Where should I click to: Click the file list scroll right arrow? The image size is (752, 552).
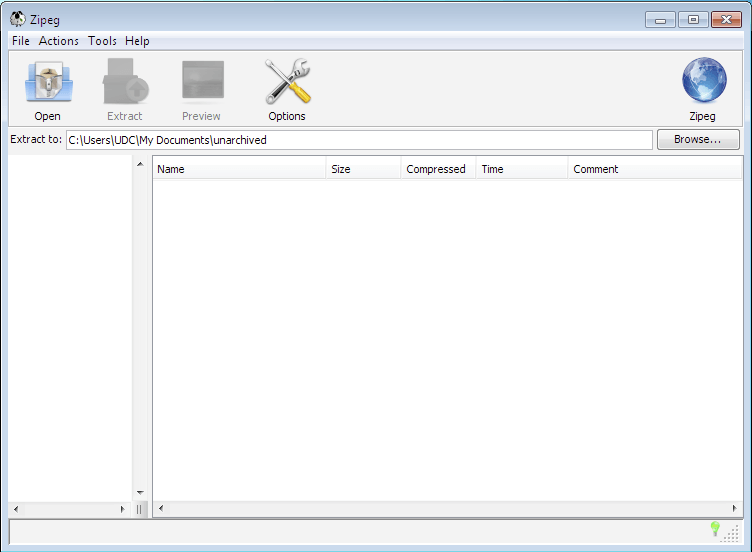click(x=734, y=508)
